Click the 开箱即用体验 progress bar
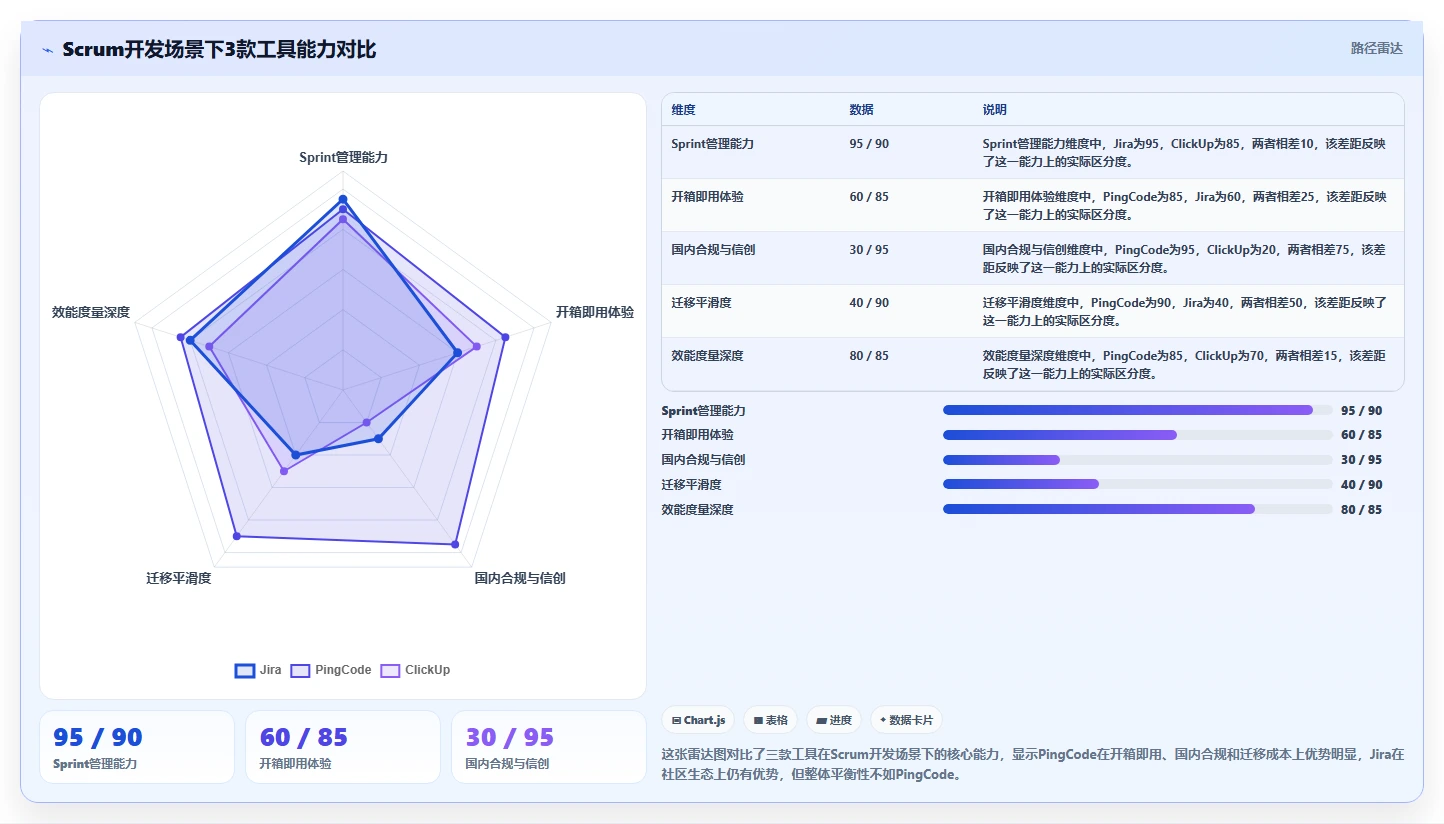This screenshot has width=1444, height=824. tap(1137, 435)
